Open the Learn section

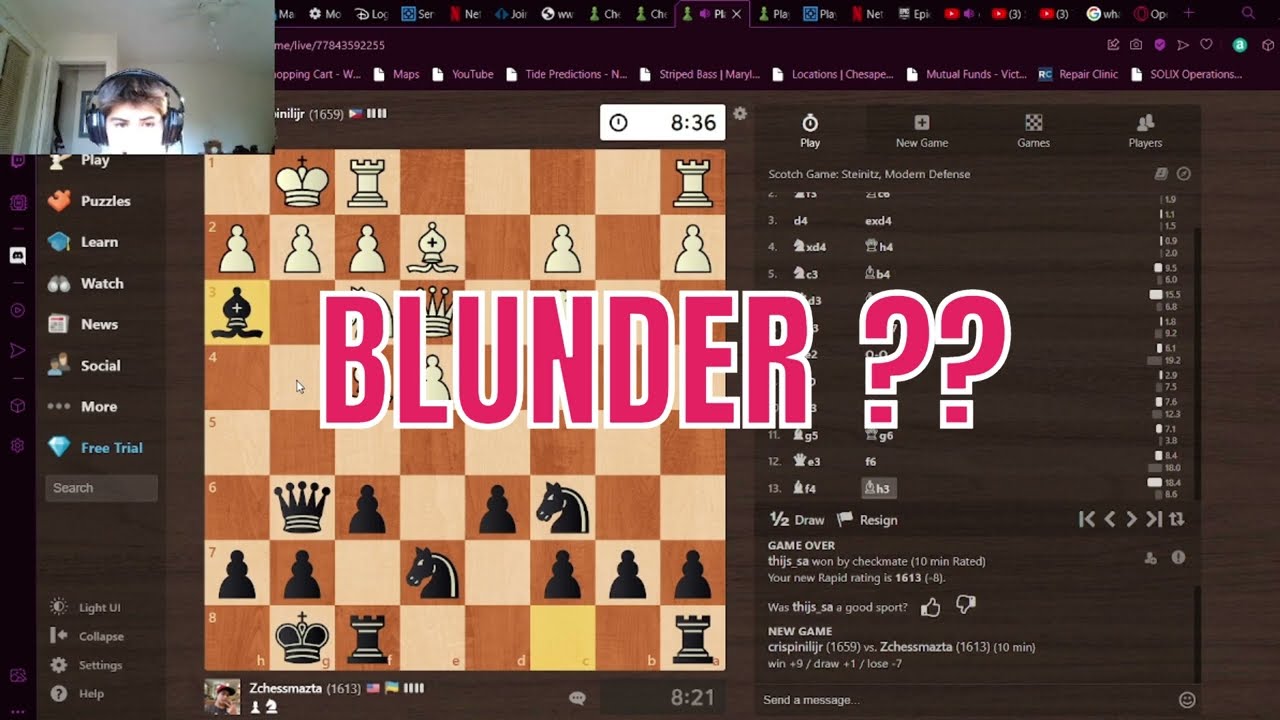(x=83, y=242)
